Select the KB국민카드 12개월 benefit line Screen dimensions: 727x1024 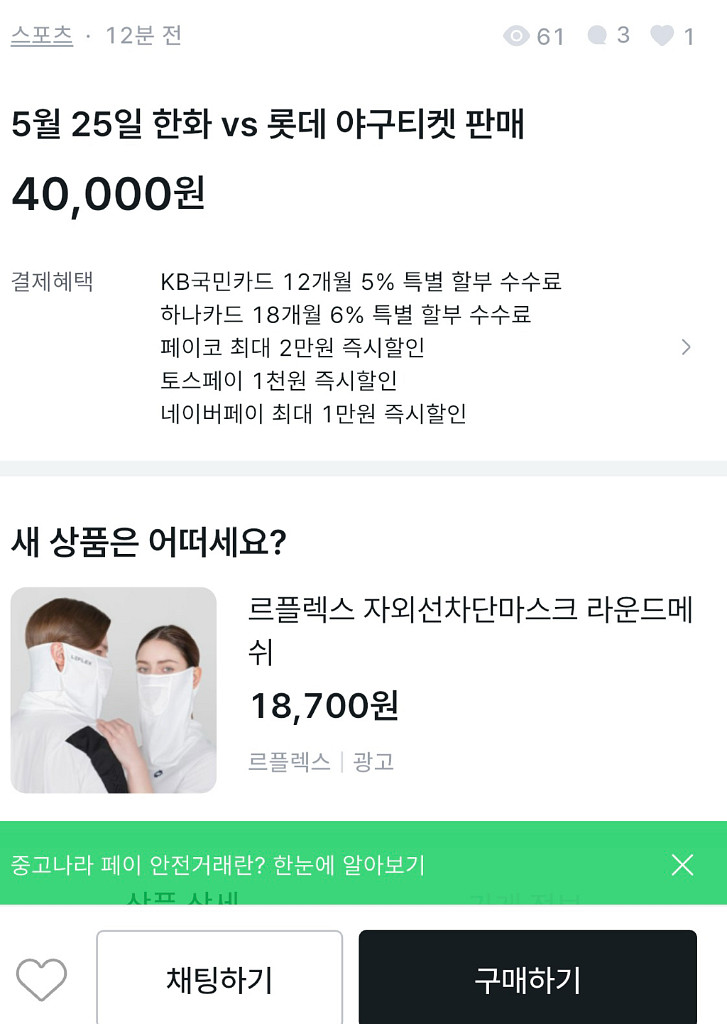(x=361, y=282)
